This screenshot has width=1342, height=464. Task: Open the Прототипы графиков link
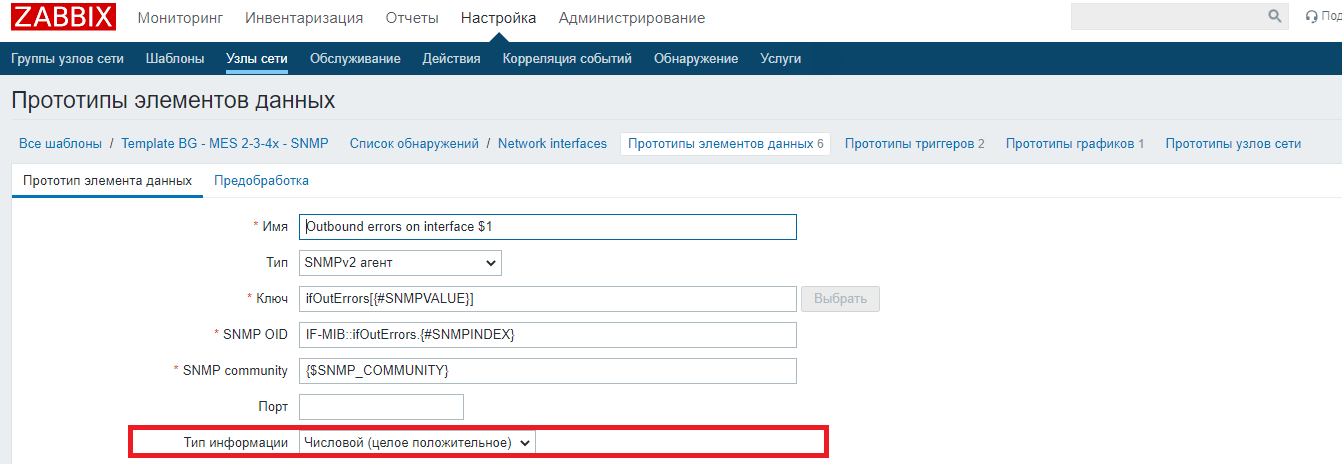(1074, 144)
